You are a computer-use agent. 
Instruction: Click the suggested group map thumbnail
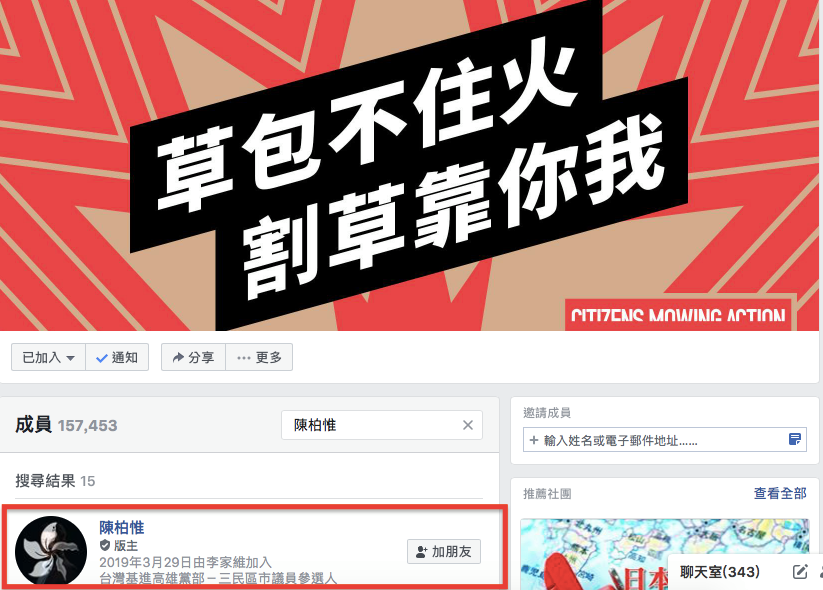(x=664, y=554)
